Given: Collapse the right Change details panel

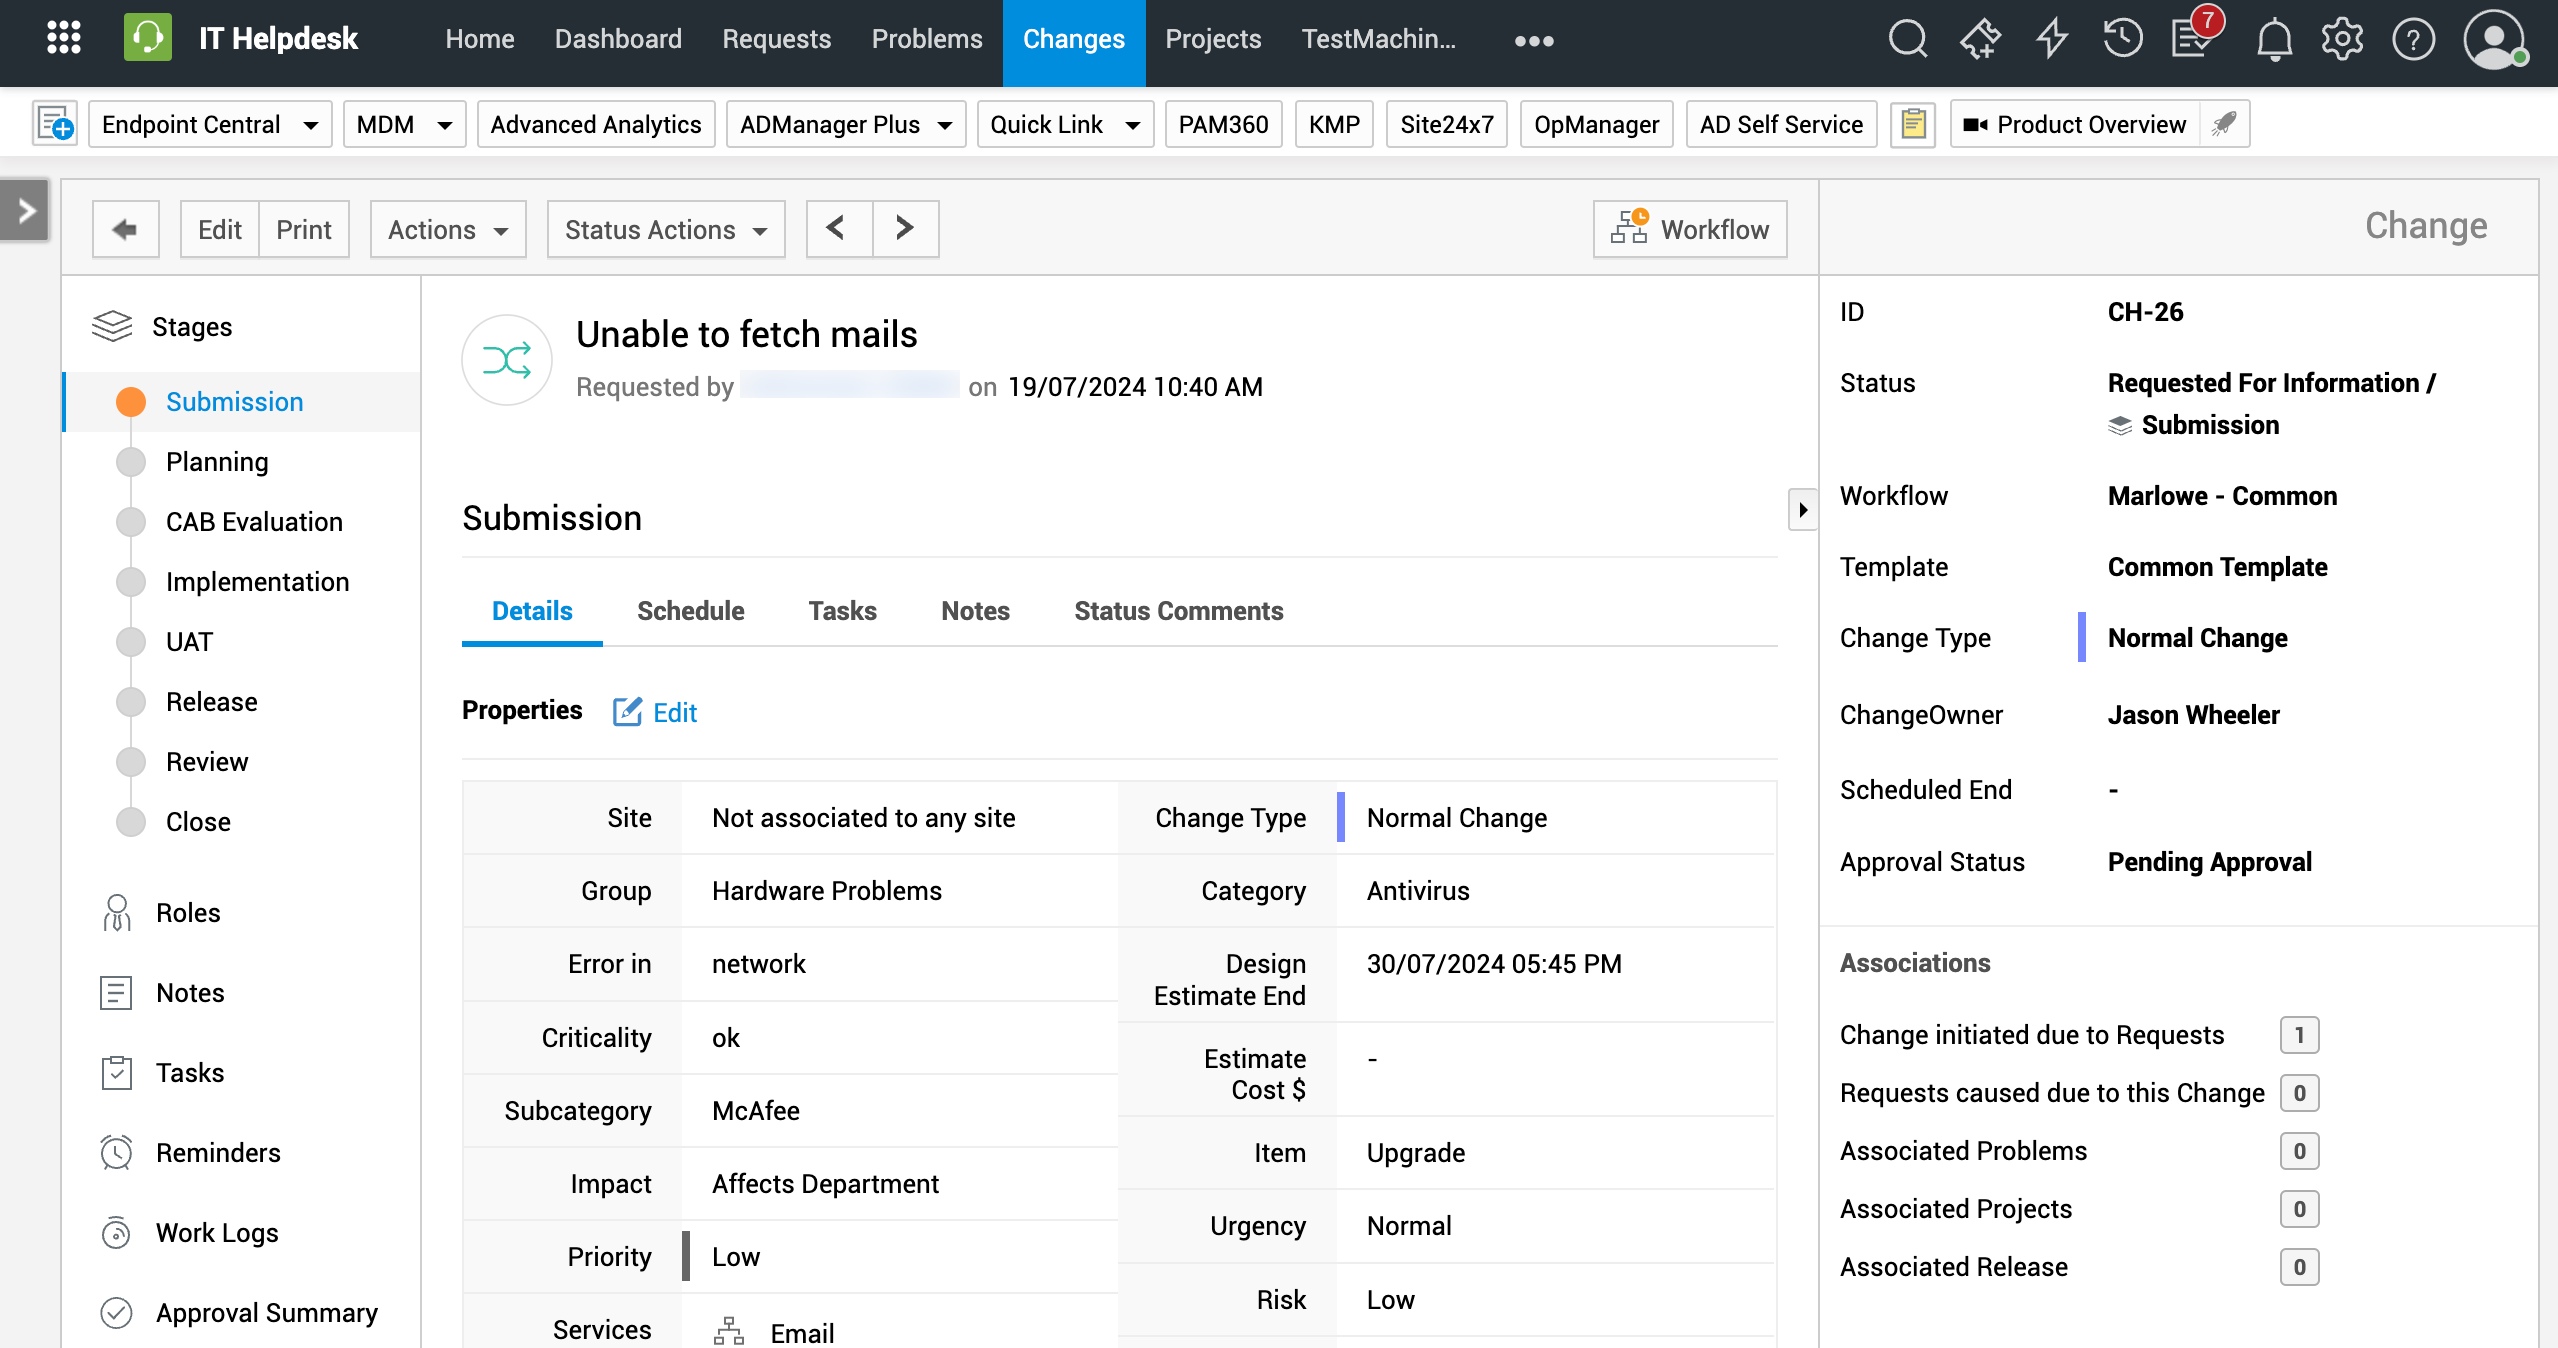Looking at the screenshot, I should click(1802, 510).
